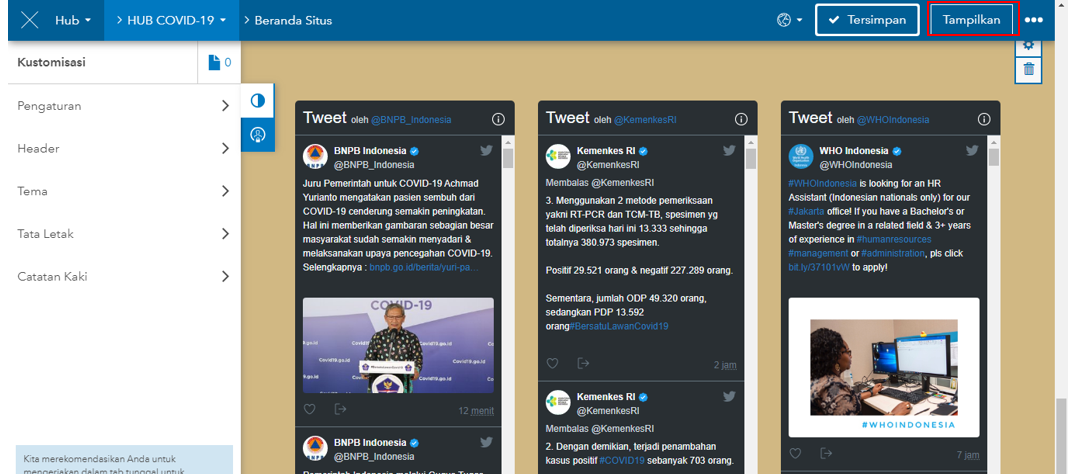The width and height of the screenshot is (1074, 474).
Task: Click the Kustomisasi panel title
Action: pyautogui.click(x=51, y=62)
